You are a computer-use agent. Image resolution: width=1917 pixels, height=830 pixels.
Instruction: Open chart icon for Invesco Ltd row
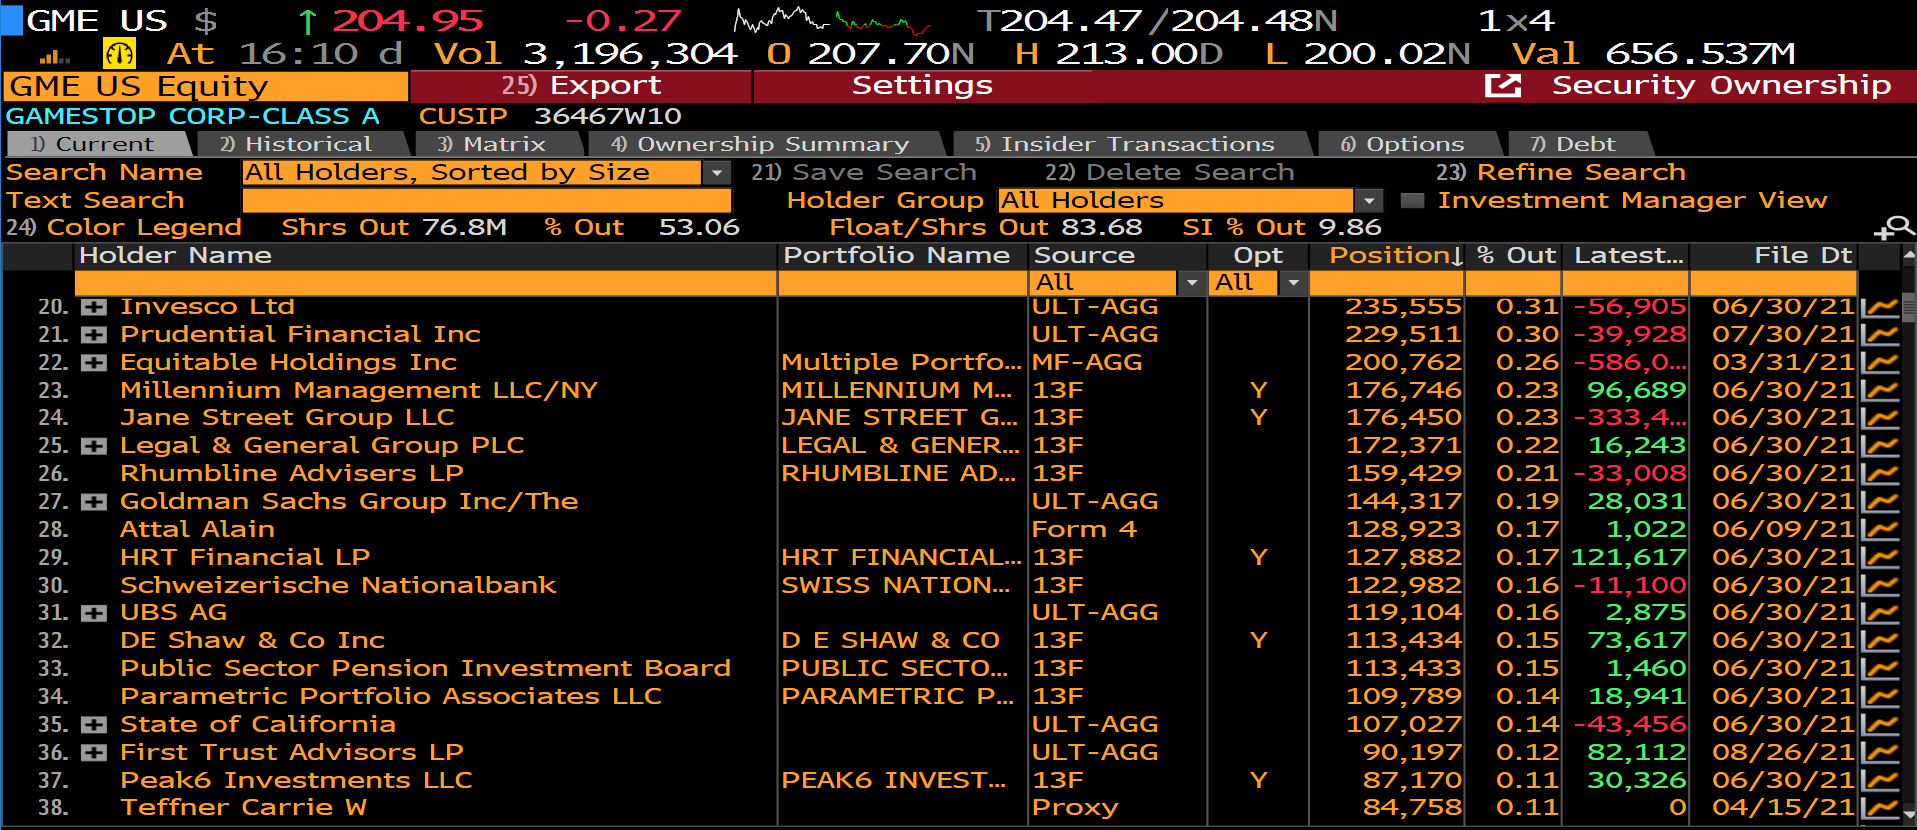point(1880,307)
